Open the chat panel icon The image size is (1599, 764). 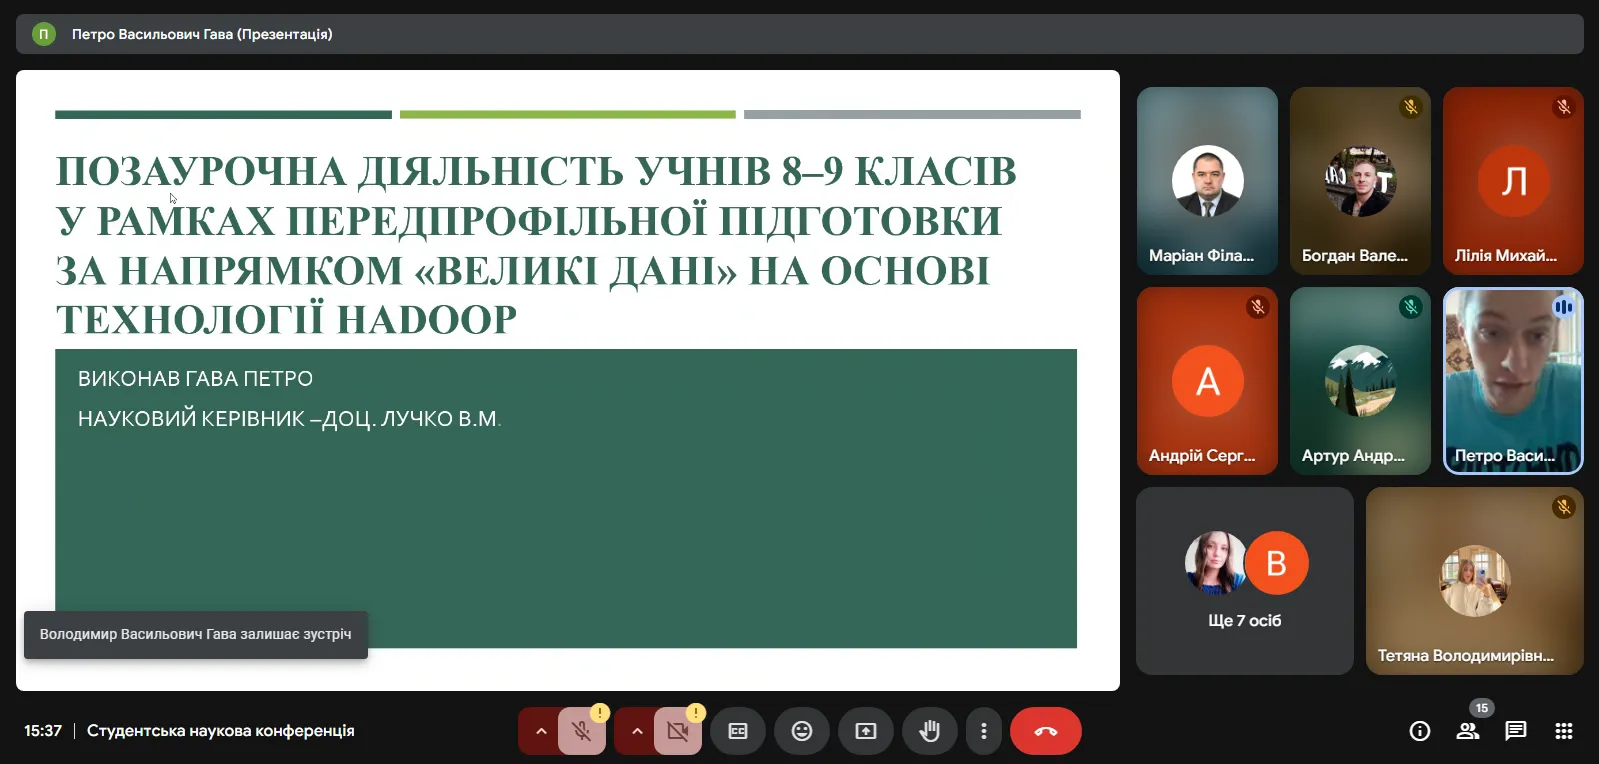pos(1516,731)
